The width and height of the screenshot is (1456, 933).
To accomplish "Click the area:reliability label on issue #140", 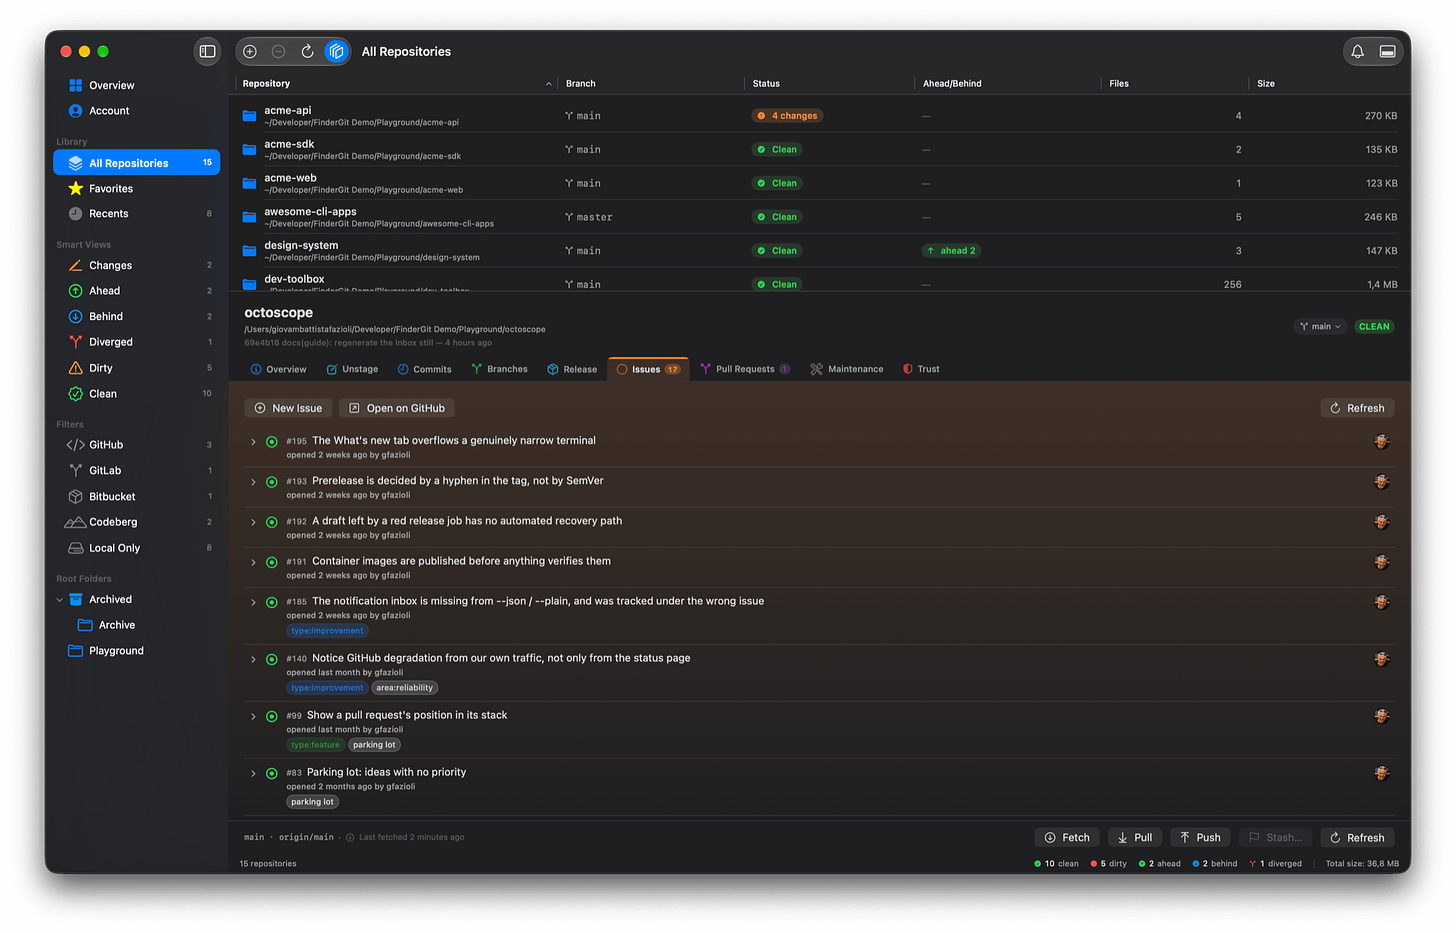I will pyautogui.click(x=405, y=688).
